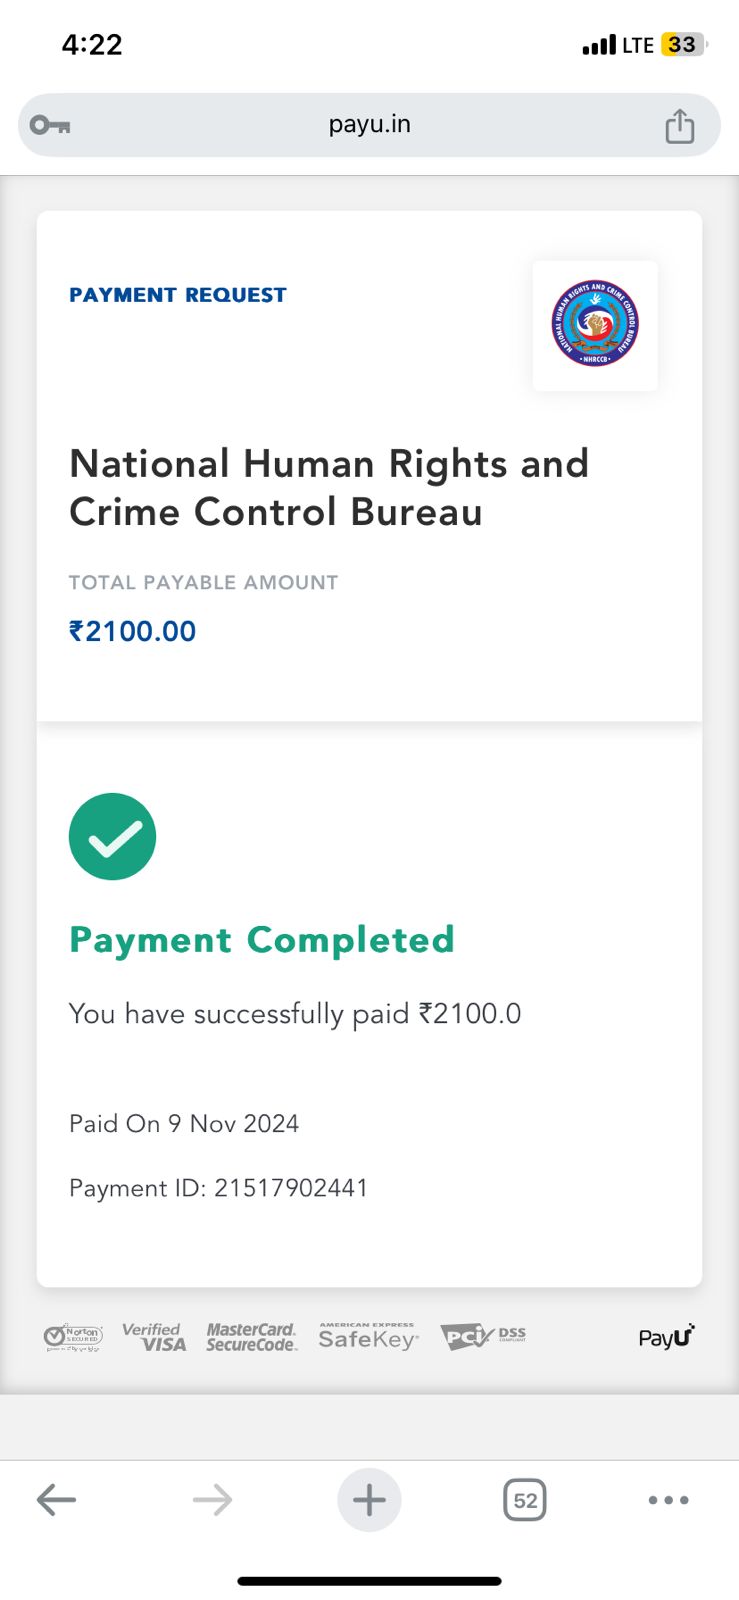Tap the browser forward arrow

click(212, 1499)
